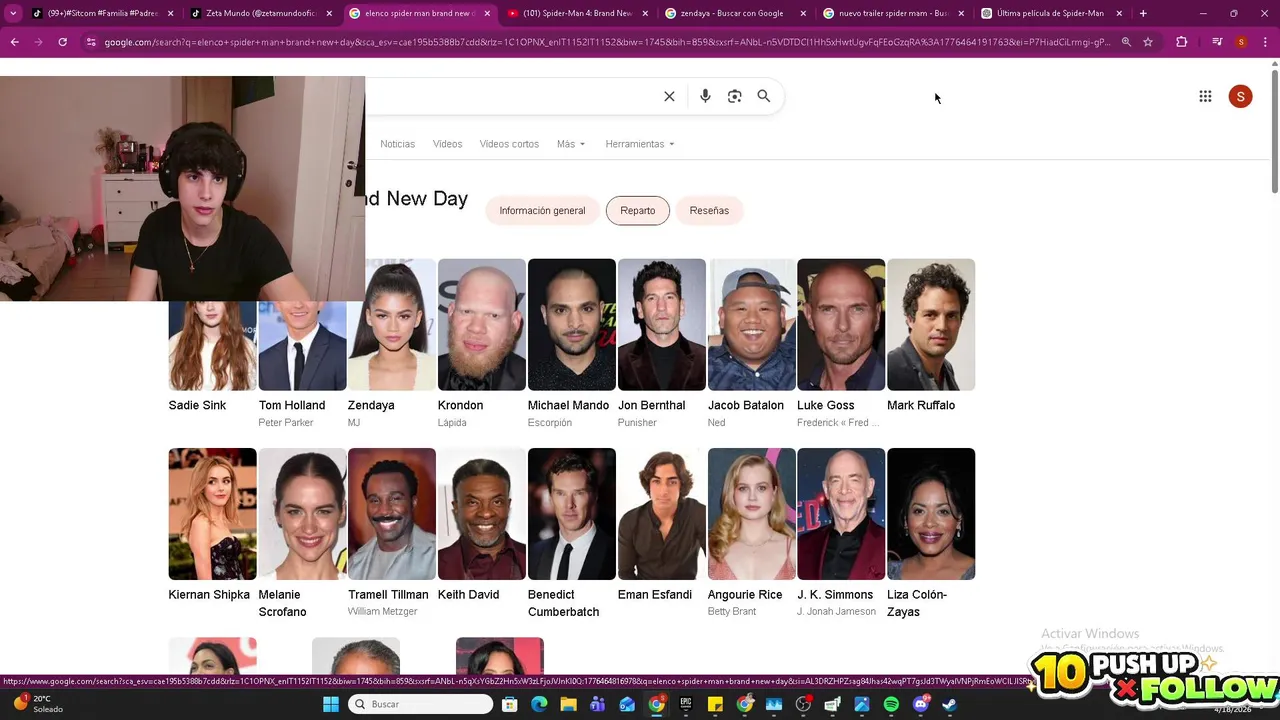
Task: Open Sticky Notes from the taskbar
Action: tap(715, 704)
